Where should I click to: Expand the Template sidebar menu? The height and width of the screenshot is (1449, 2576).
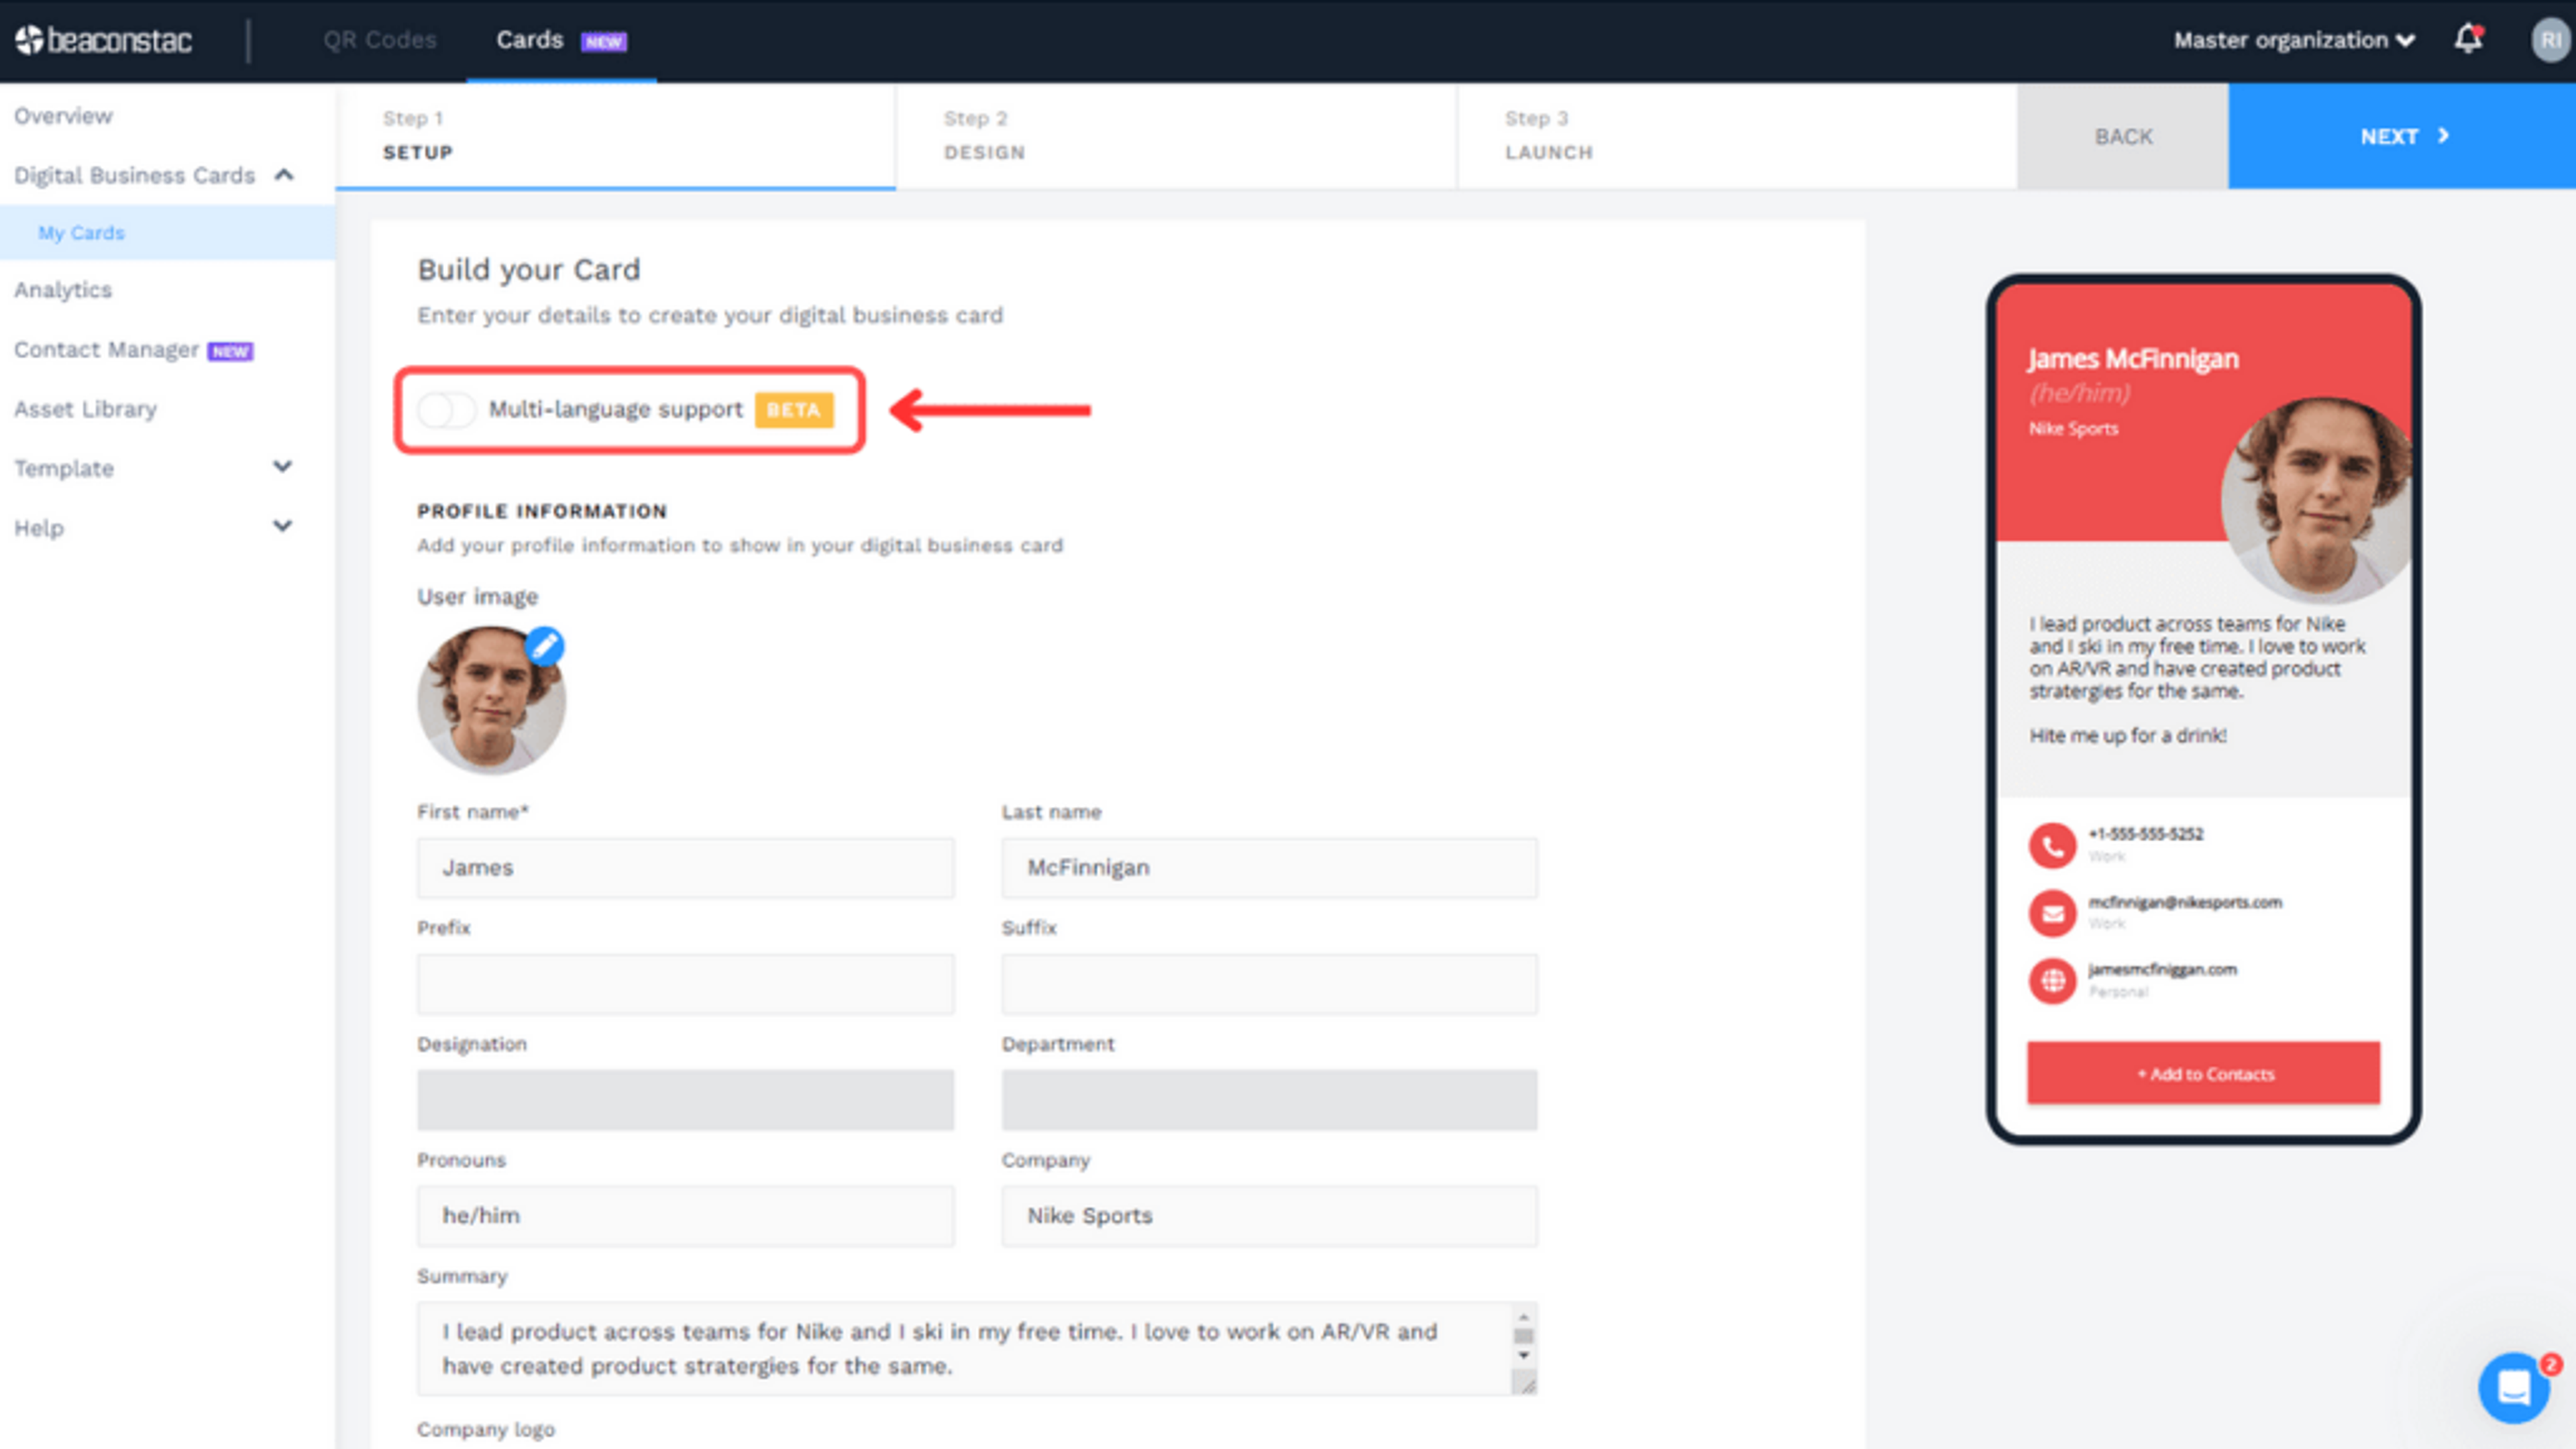pyautogui.click(x=283, y=467)
